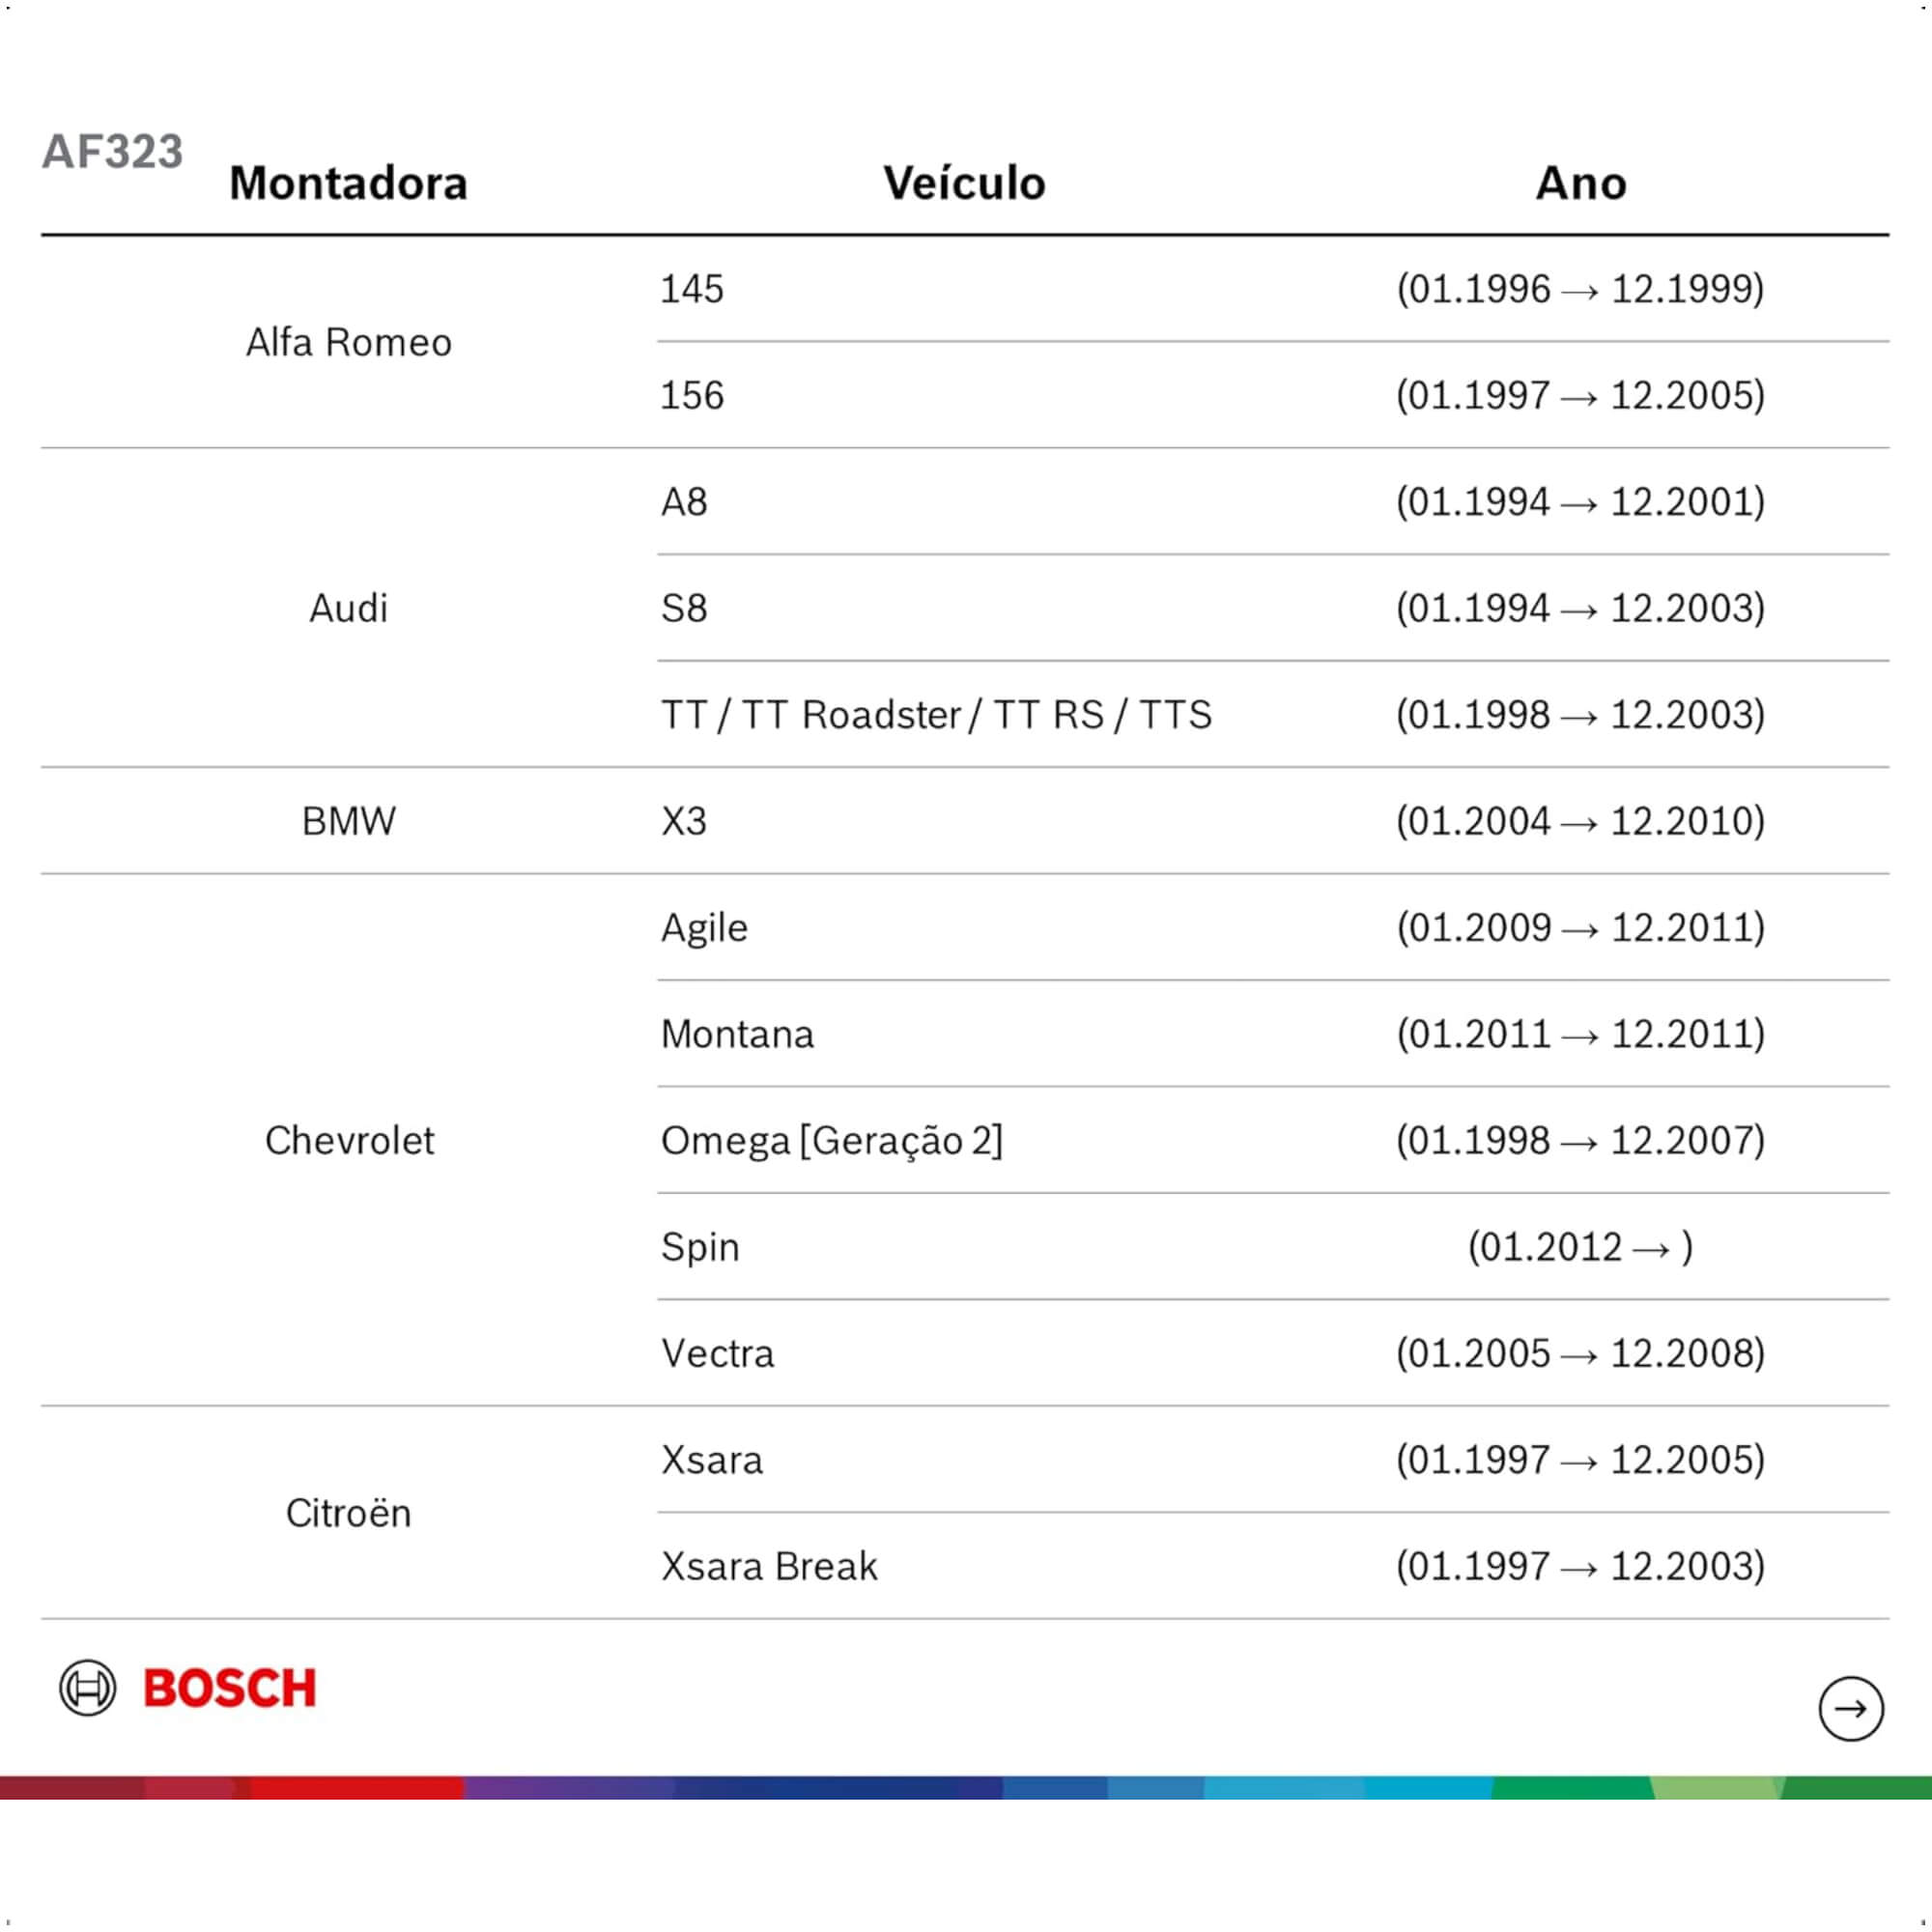Click the red BOSCH wordmark
This screenshot has height=1932, width=1932.
(x=229, y=1688)
